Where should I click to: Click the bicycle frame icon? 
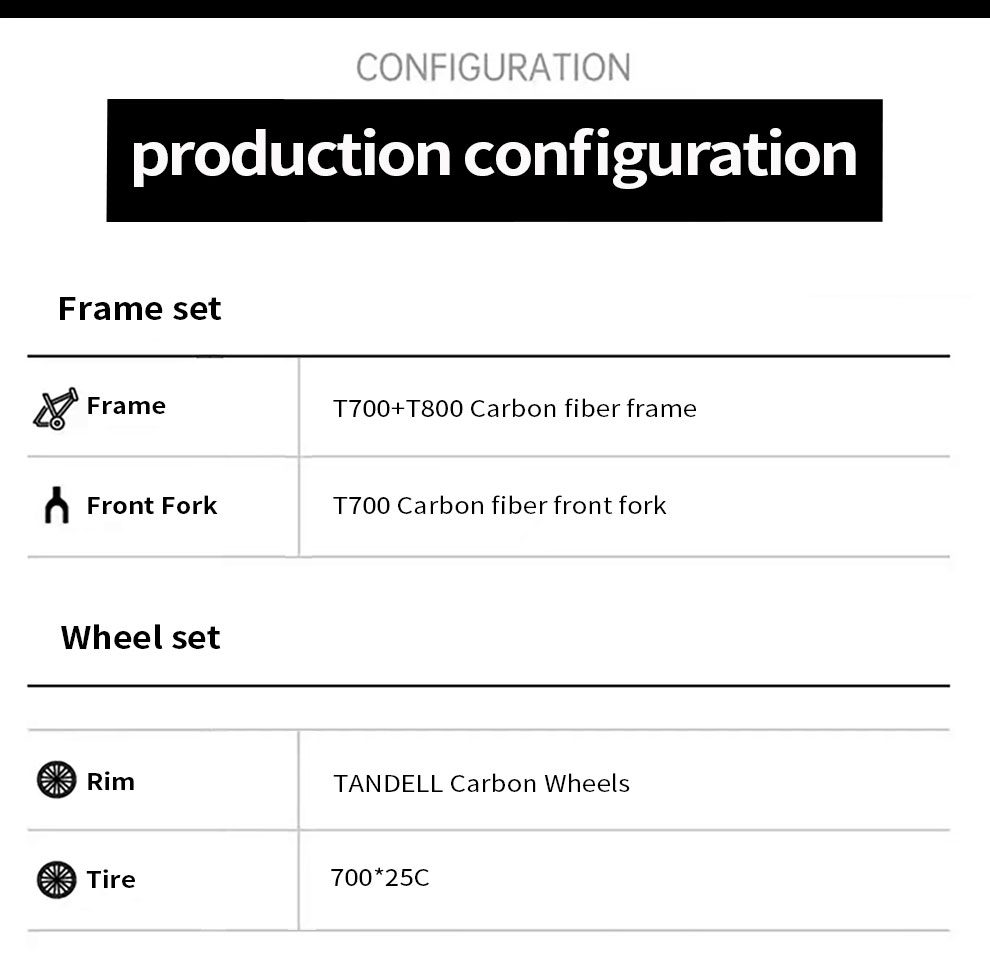pos(56,409)
